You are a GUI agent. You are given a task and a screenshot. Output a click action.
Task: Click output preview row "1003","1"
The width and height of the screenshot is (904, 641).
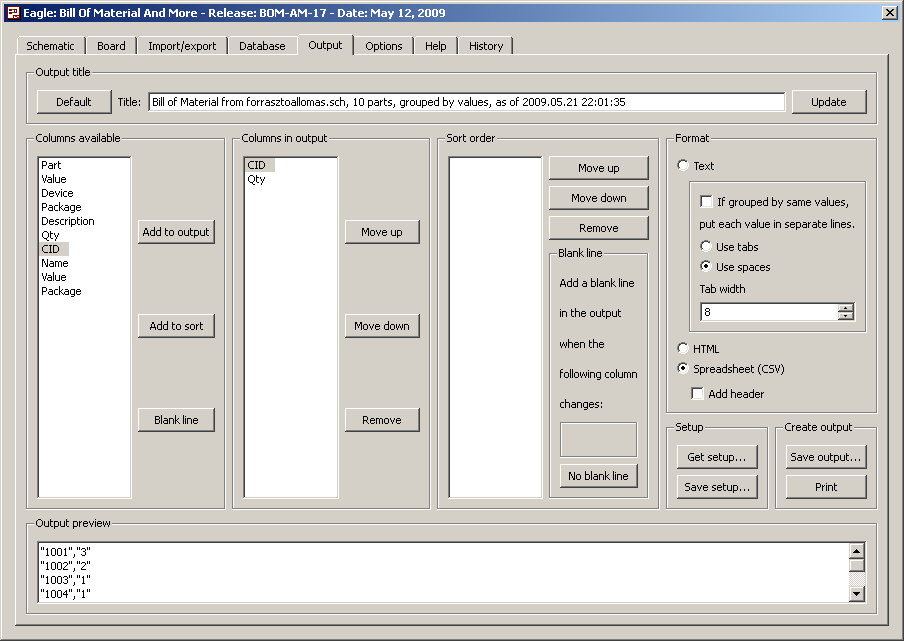pos(66,580)
